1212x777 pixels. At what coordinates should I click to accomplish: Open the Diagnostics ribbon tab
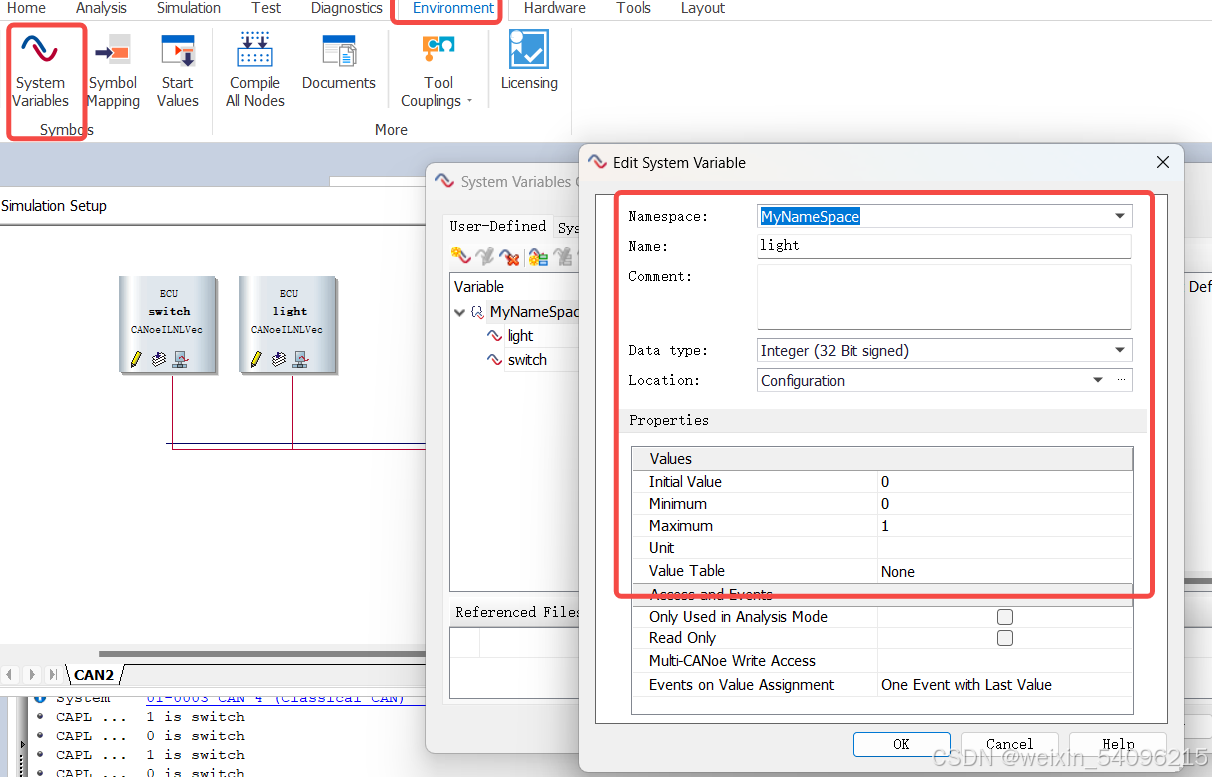tap(347, 8)
